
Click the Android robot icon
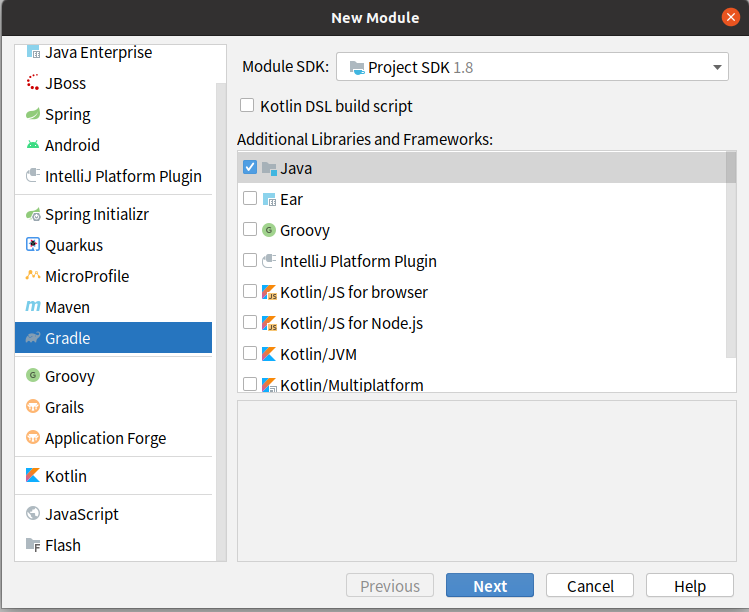[33, 144]
